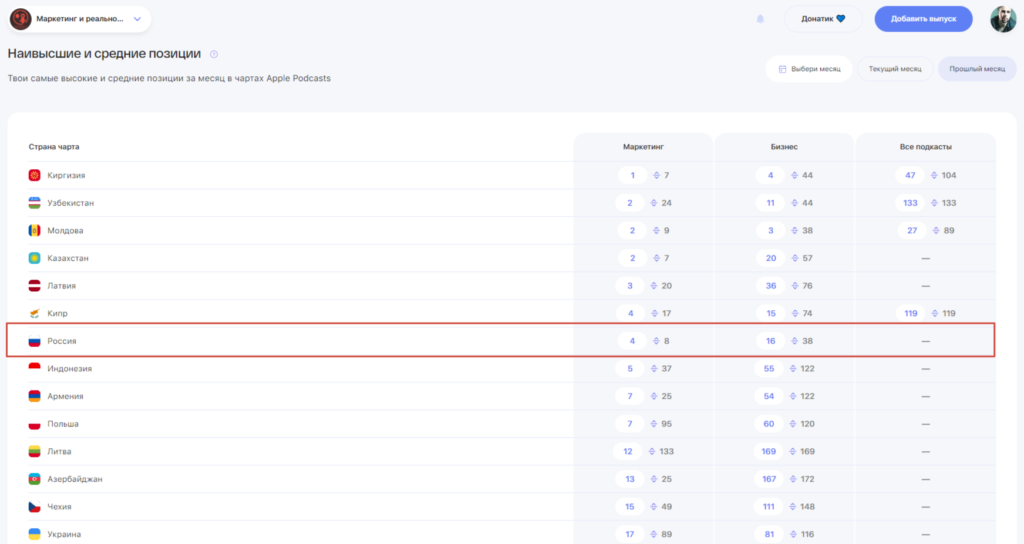Select the Прошлый месяц tab
Viewport: 1024px width, 544px height.
(x=977, y=69)
